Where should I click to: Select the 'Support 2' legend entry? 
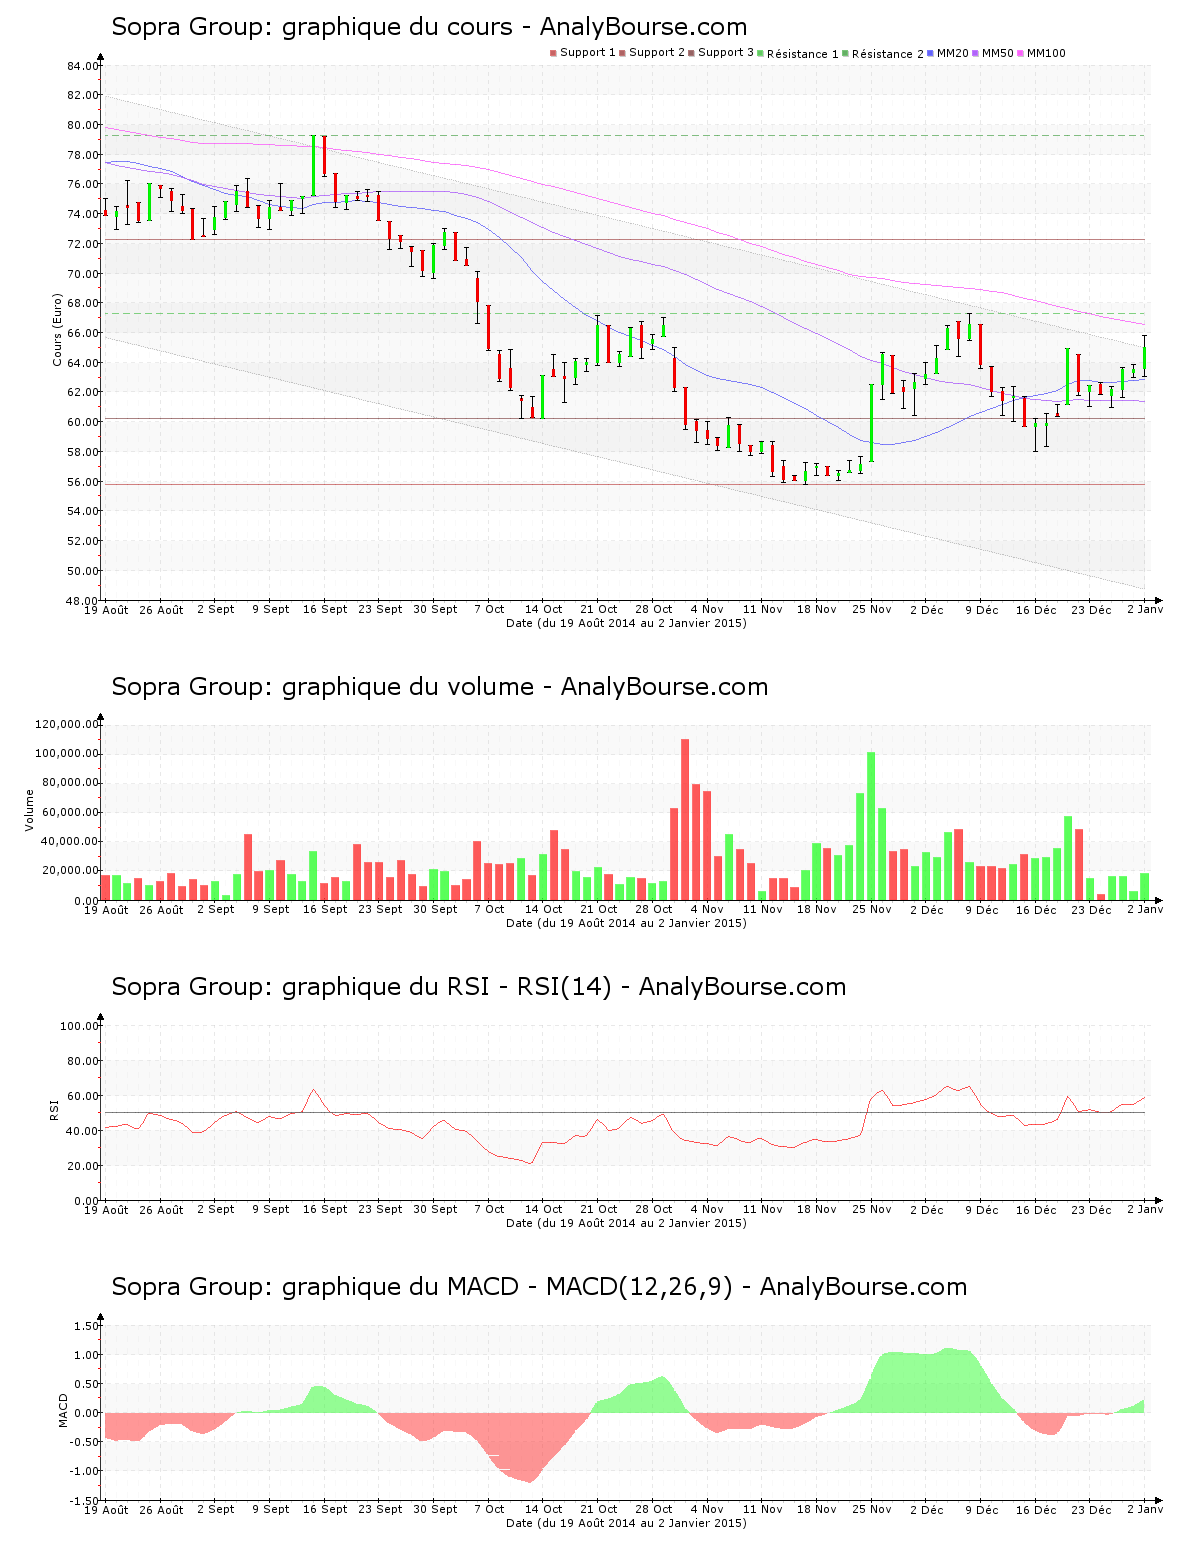click(x=652, y=53)
